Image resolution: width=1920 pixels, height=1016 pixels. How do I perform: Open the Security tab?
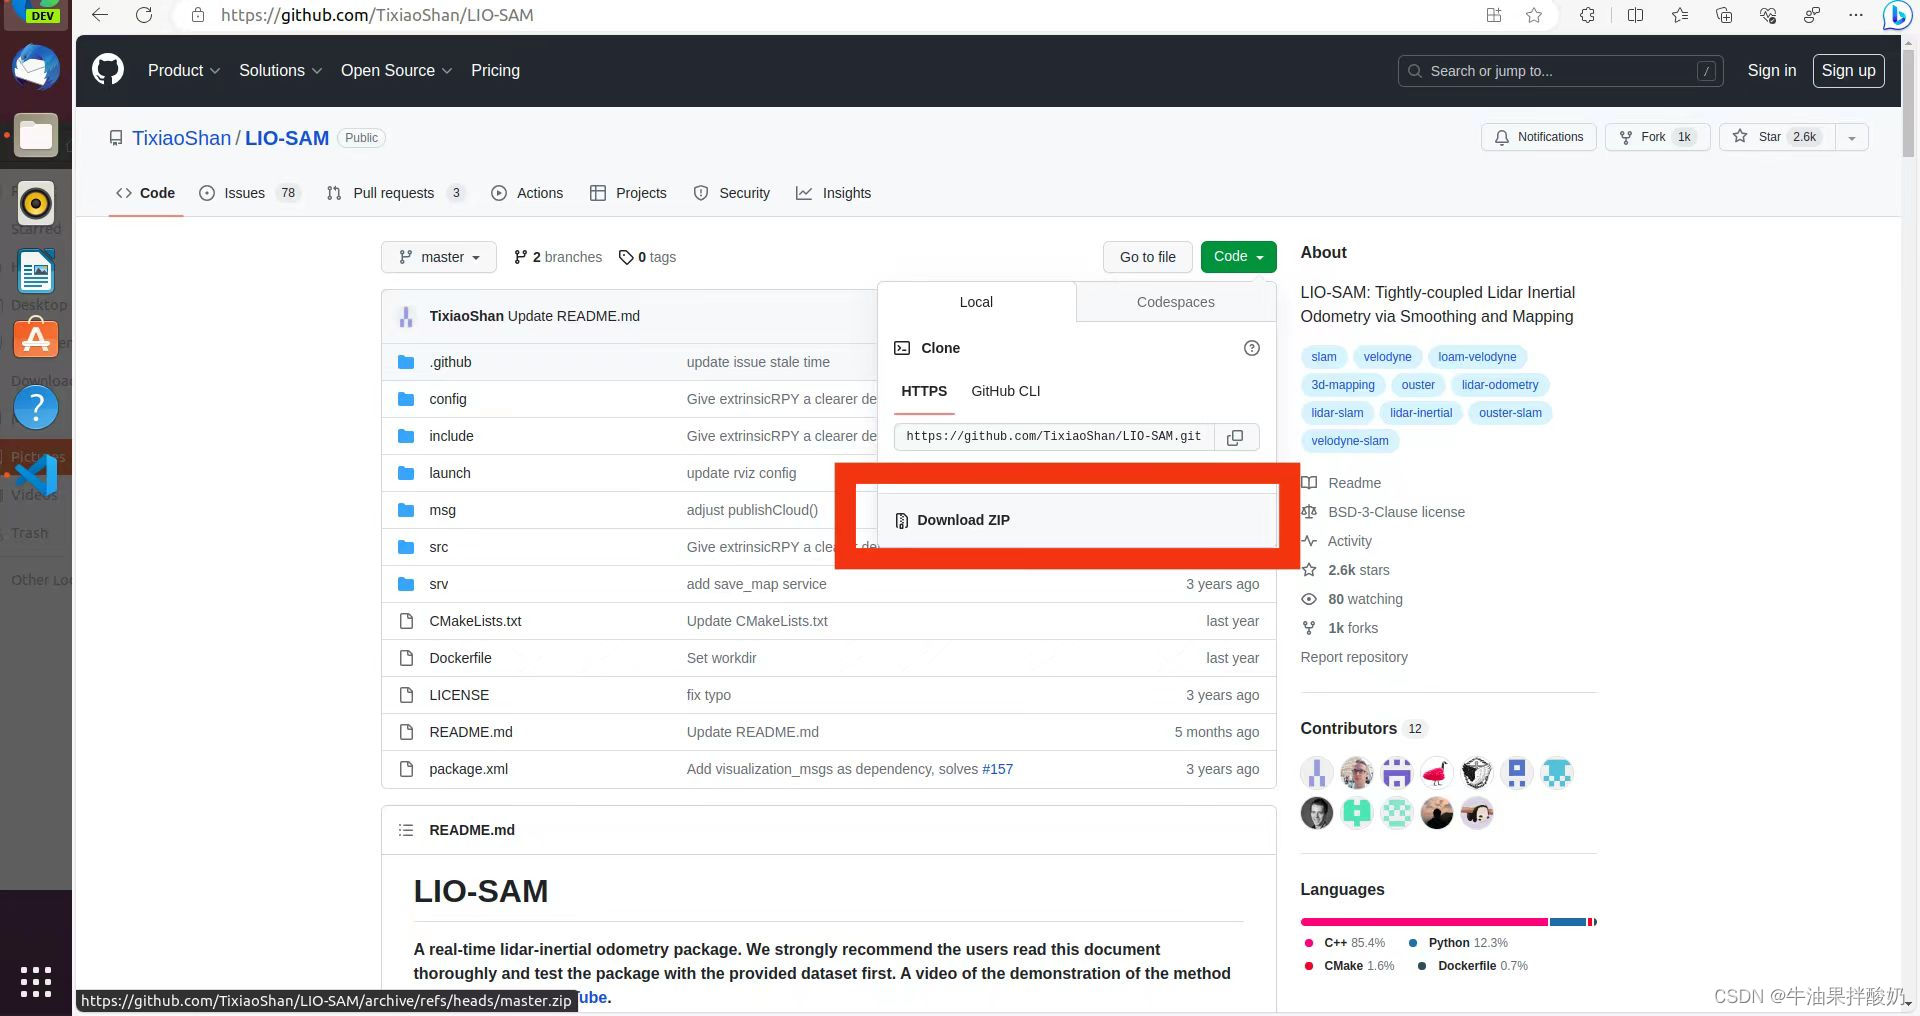tap(732, 193)
